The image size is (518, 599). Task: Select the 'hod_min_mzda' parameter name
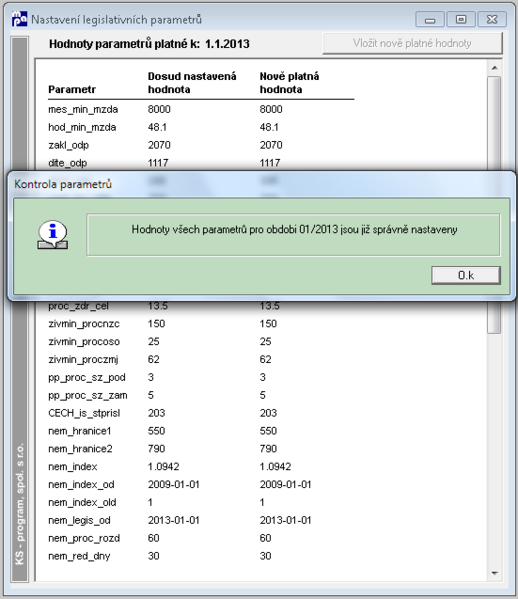pos(82,127)
